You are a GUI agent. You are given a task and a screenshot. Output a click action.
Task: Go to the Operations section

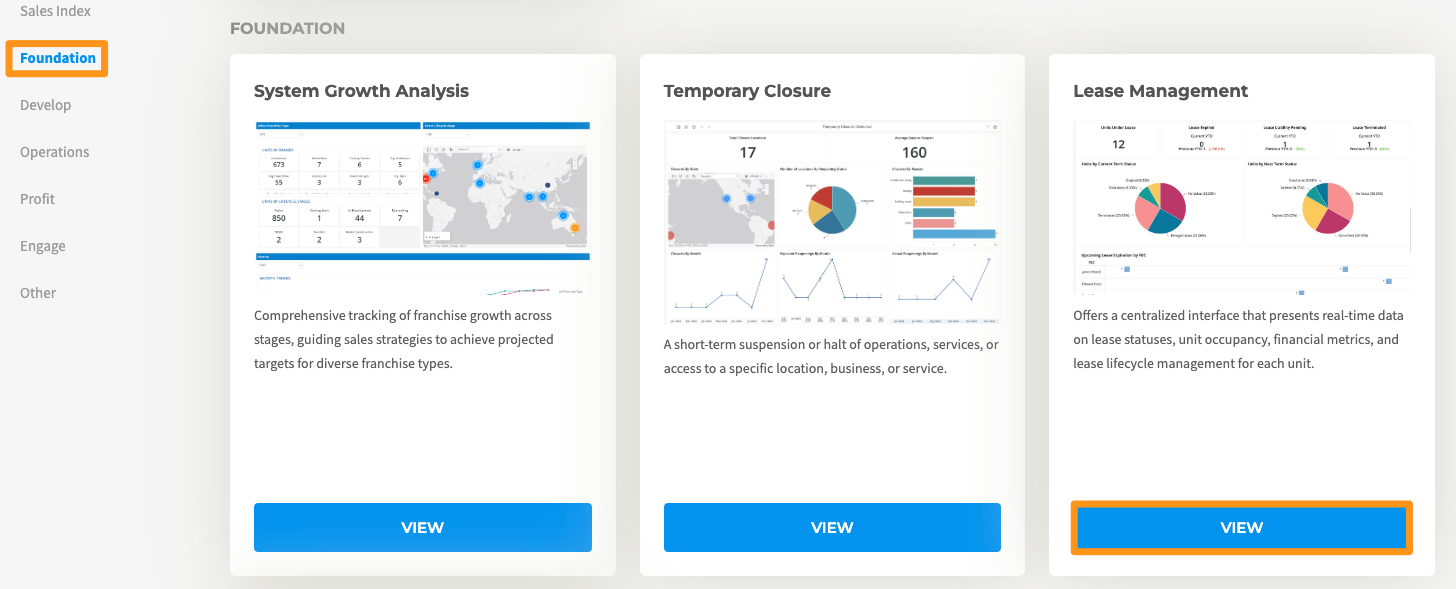tap(54, 152)
